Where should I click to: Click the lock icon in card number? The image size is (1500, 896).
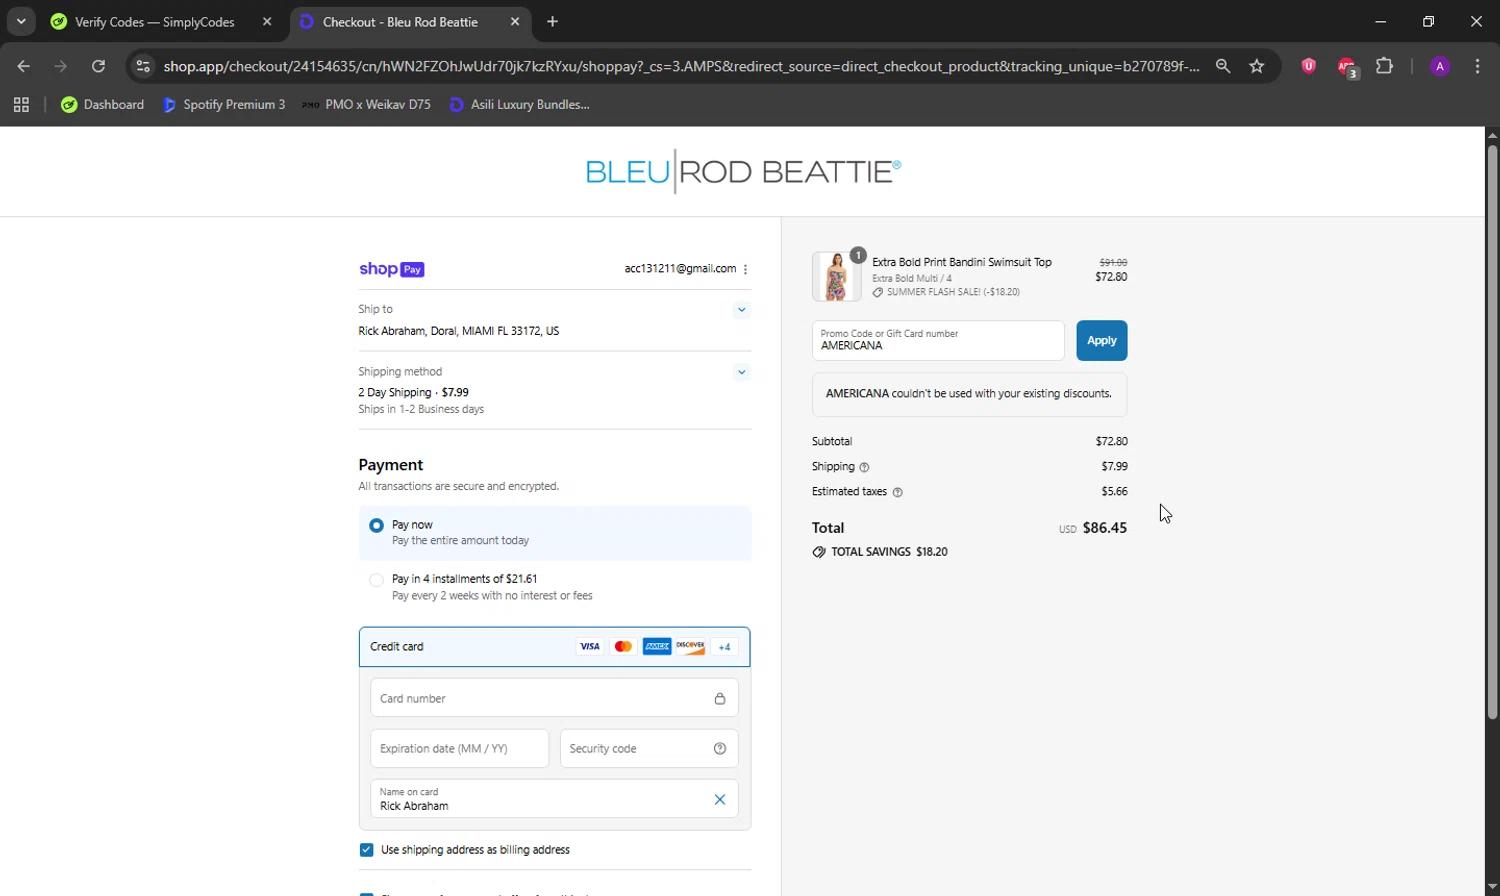pyautogui.click(x=719, y=699)
